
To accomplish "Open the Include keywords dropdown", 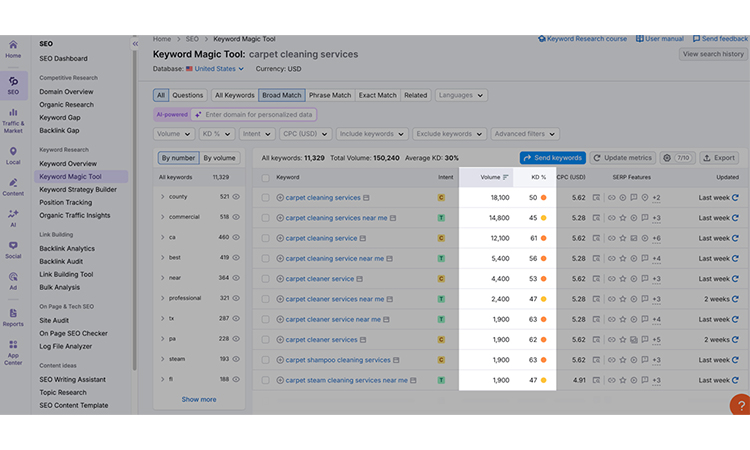I will (372, 134).
